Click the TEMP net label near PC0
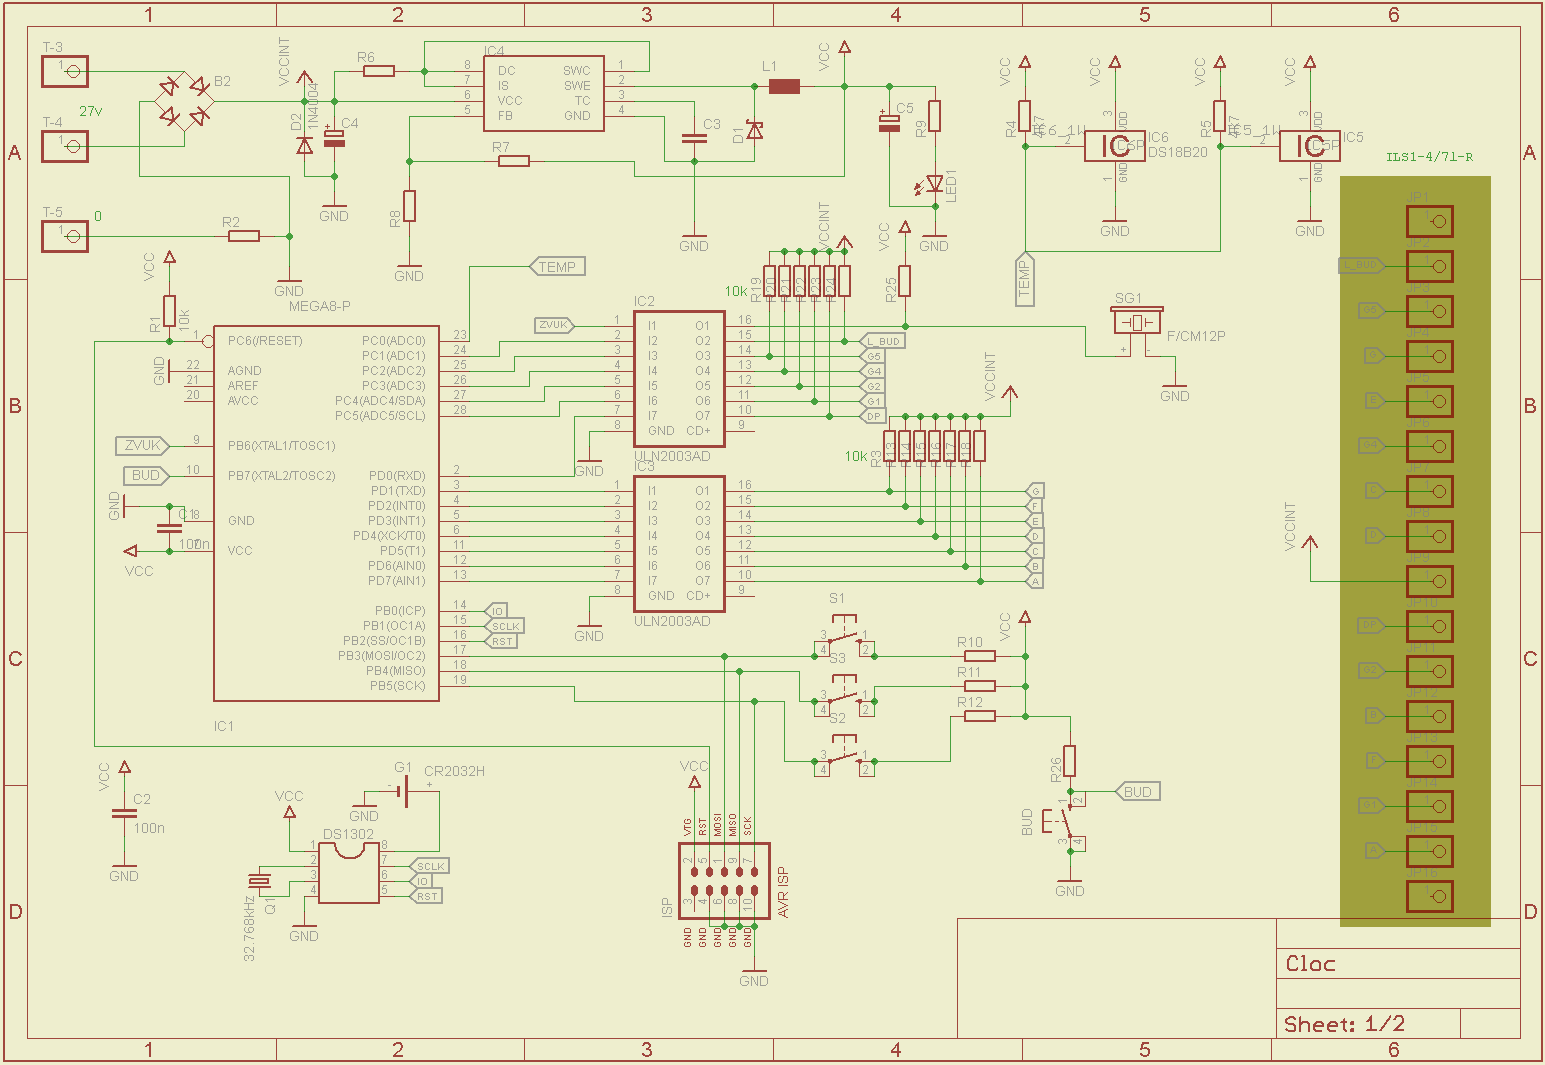Image resolution: width=1545 pixels, height=1065 pixels. click(x=556, y=267)
